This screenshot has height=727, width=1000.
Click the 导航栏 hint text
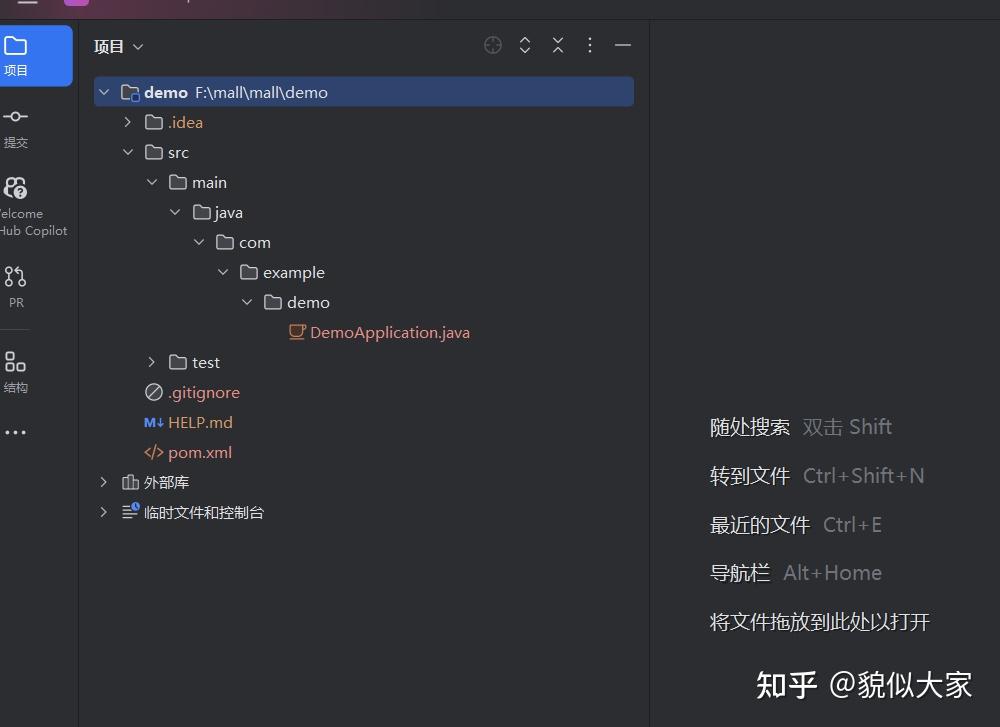coord(740,573)
